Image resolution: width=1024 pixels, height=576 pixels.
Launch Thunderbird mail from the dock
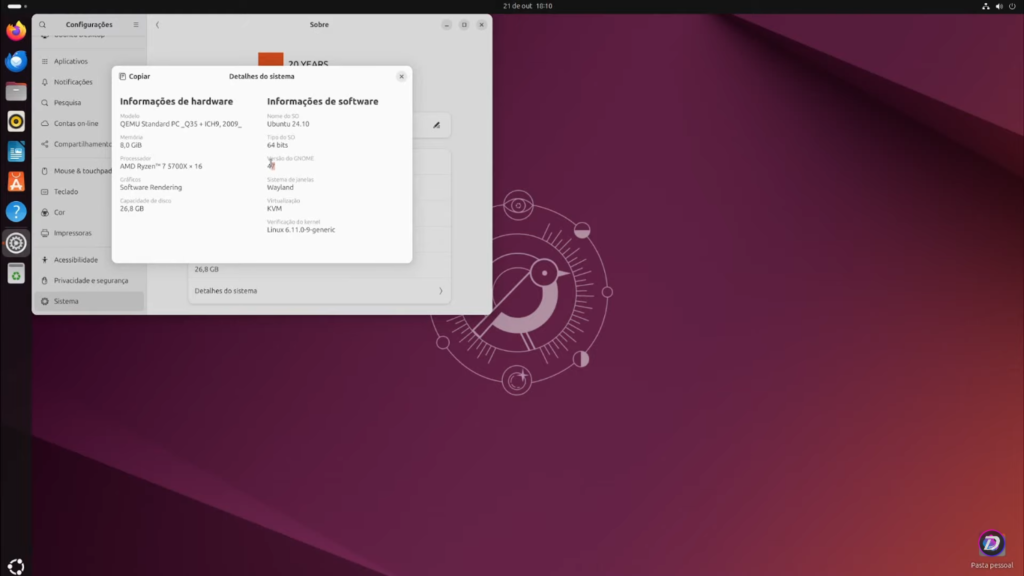16,61
